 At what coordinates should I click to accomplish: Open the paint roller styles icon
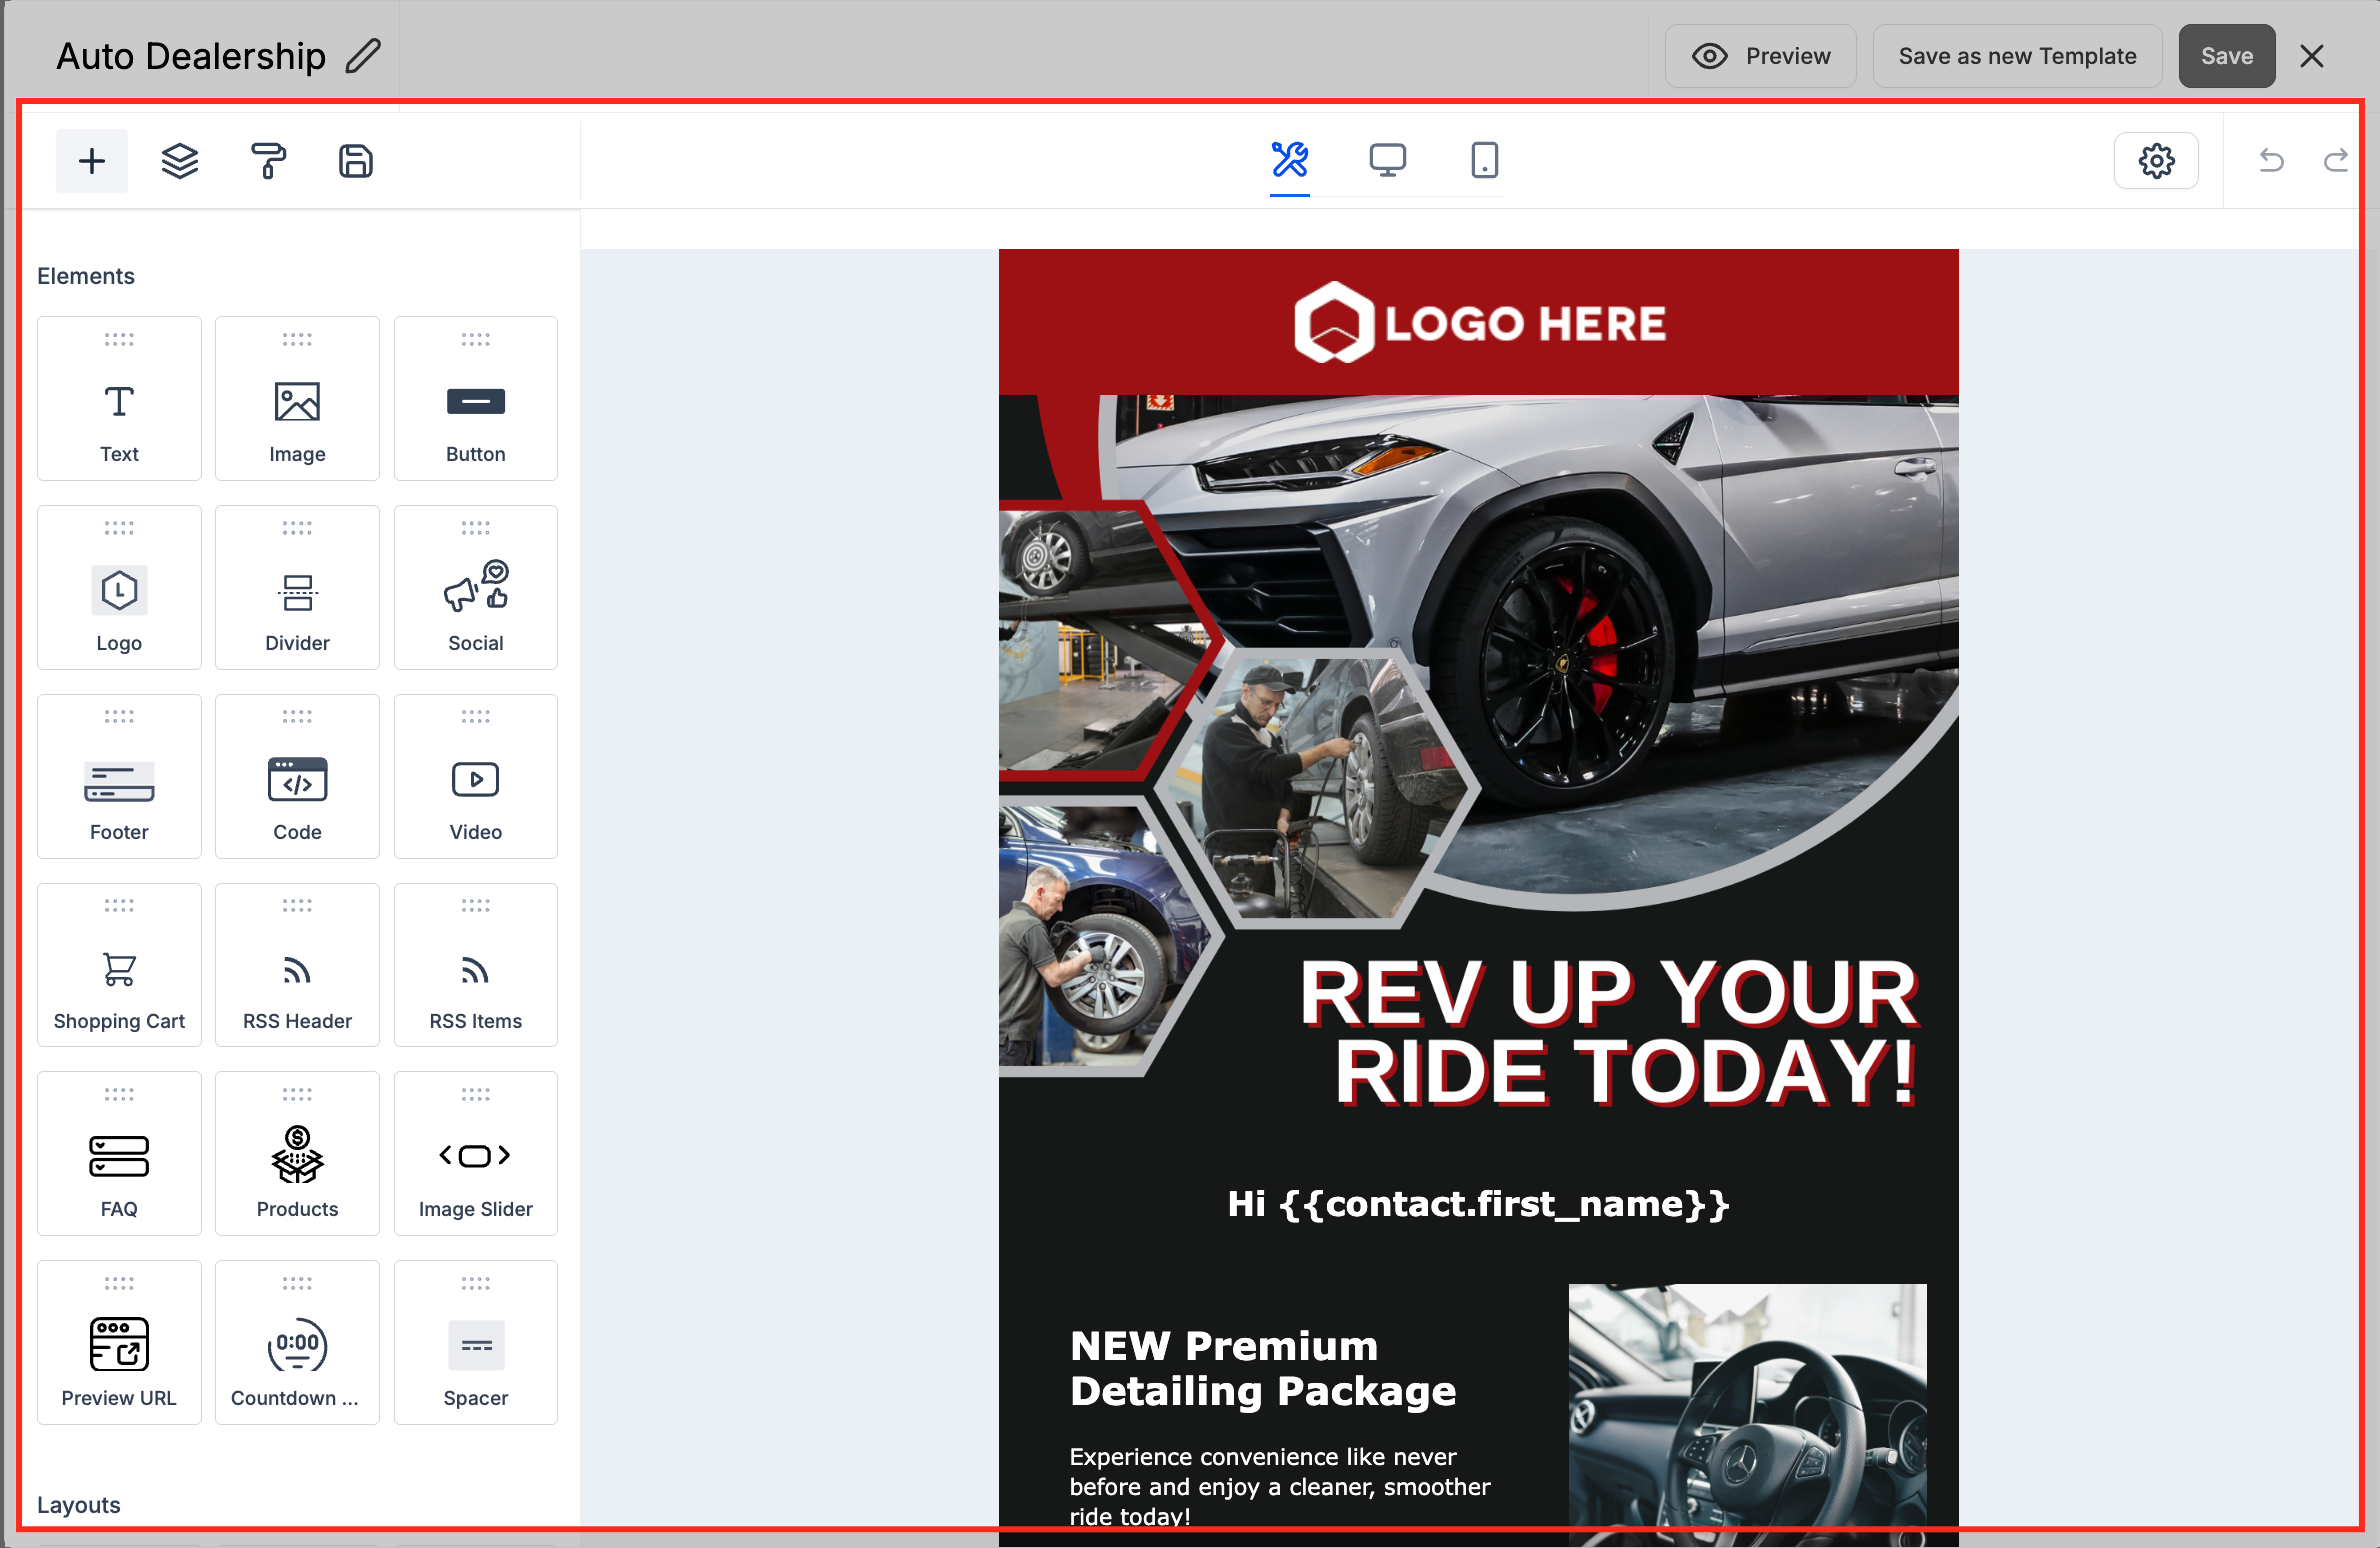(x=267, y=160)
